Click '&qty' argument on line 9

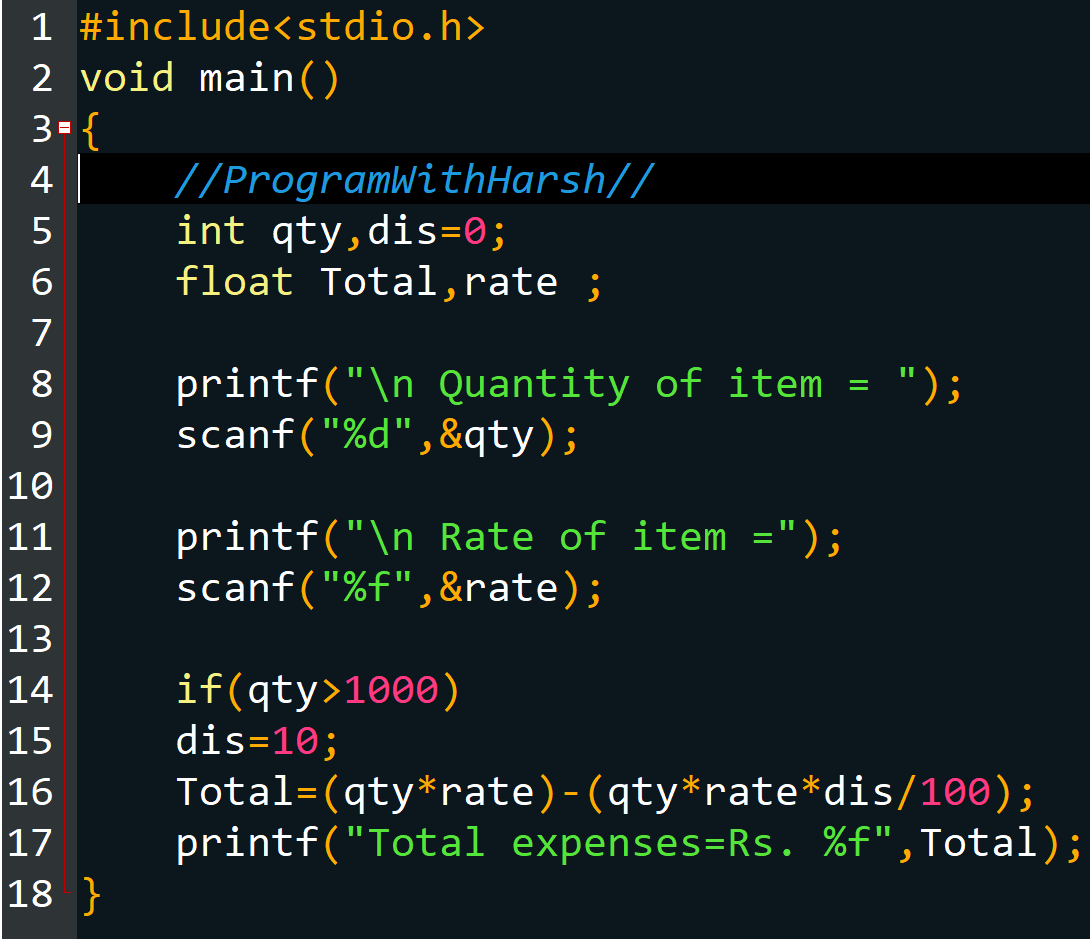[x=487, y=436]
